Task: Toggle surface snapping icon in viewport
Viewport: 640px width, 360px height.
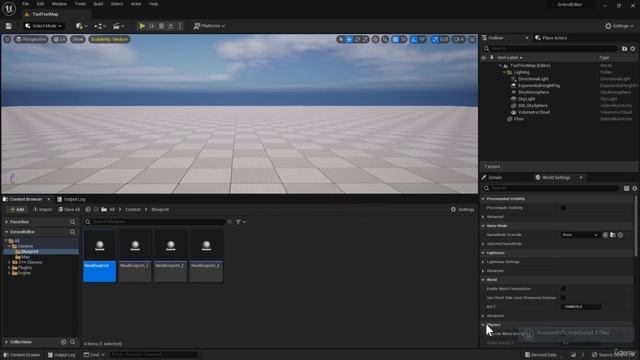Action: pyautogui.click(x=385, y=39)
